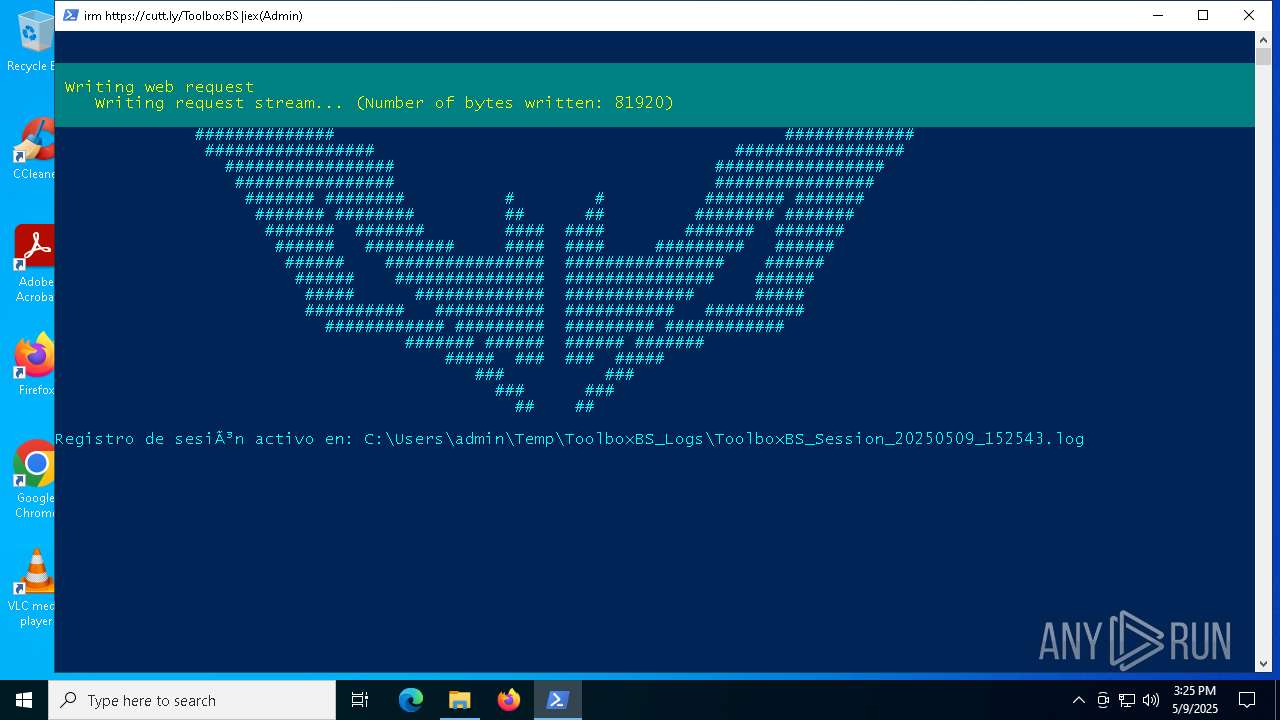Click the scrollbar up arrow in PowerShell

point(1263,39)
